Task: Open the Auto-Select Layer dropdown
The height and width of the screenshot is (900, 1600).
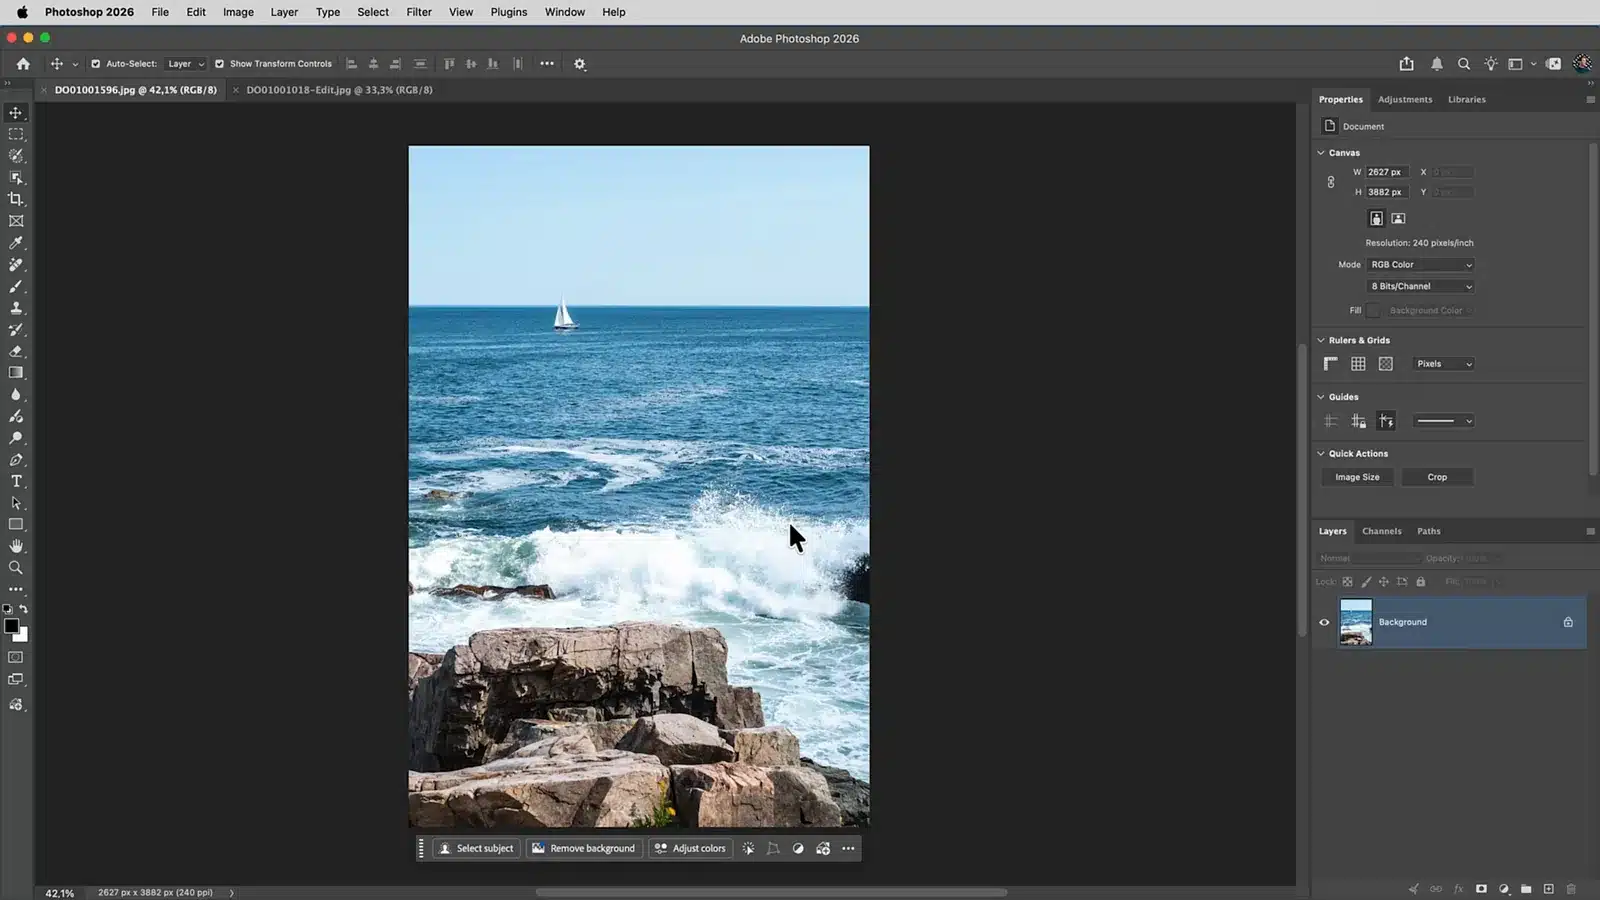Action: click(186, 64)
